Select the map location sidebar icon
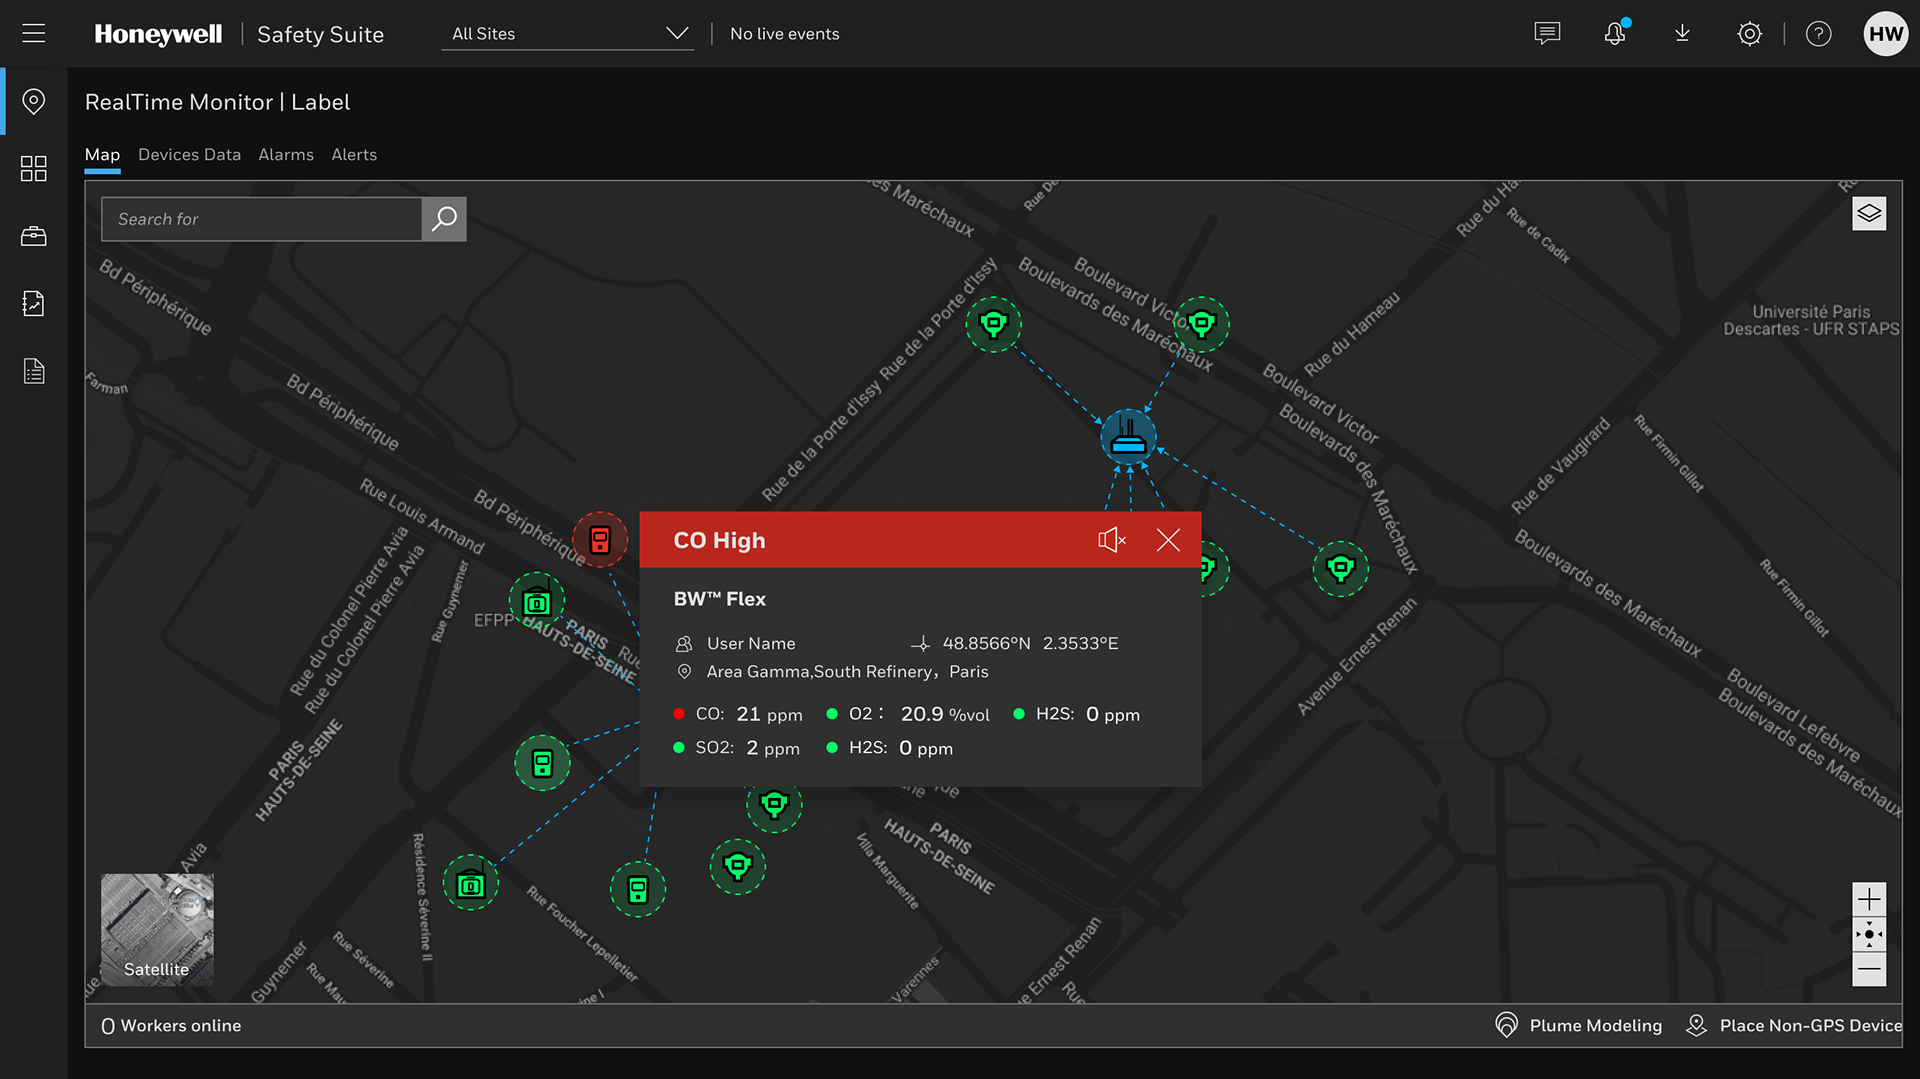Viewport: 1920px width, 1079px height. (x=34, y=101)
